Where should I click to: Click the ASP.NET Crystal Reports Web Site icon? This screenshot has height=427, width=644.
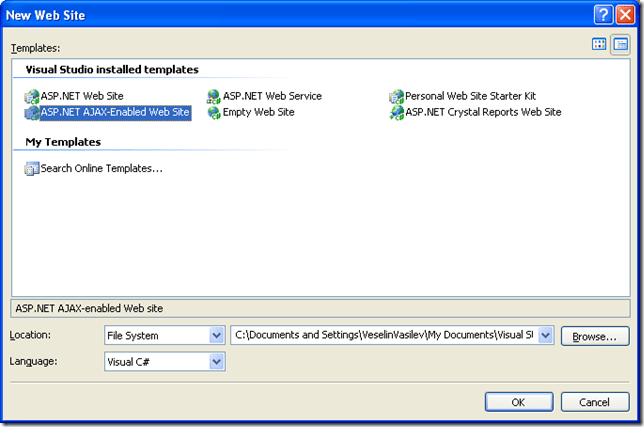[396, 113]
